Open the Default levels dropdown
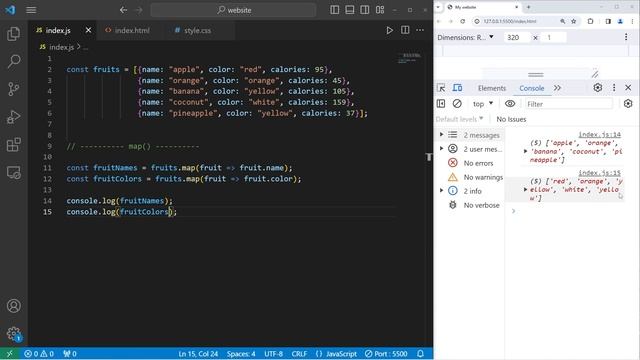 point(460,119)
